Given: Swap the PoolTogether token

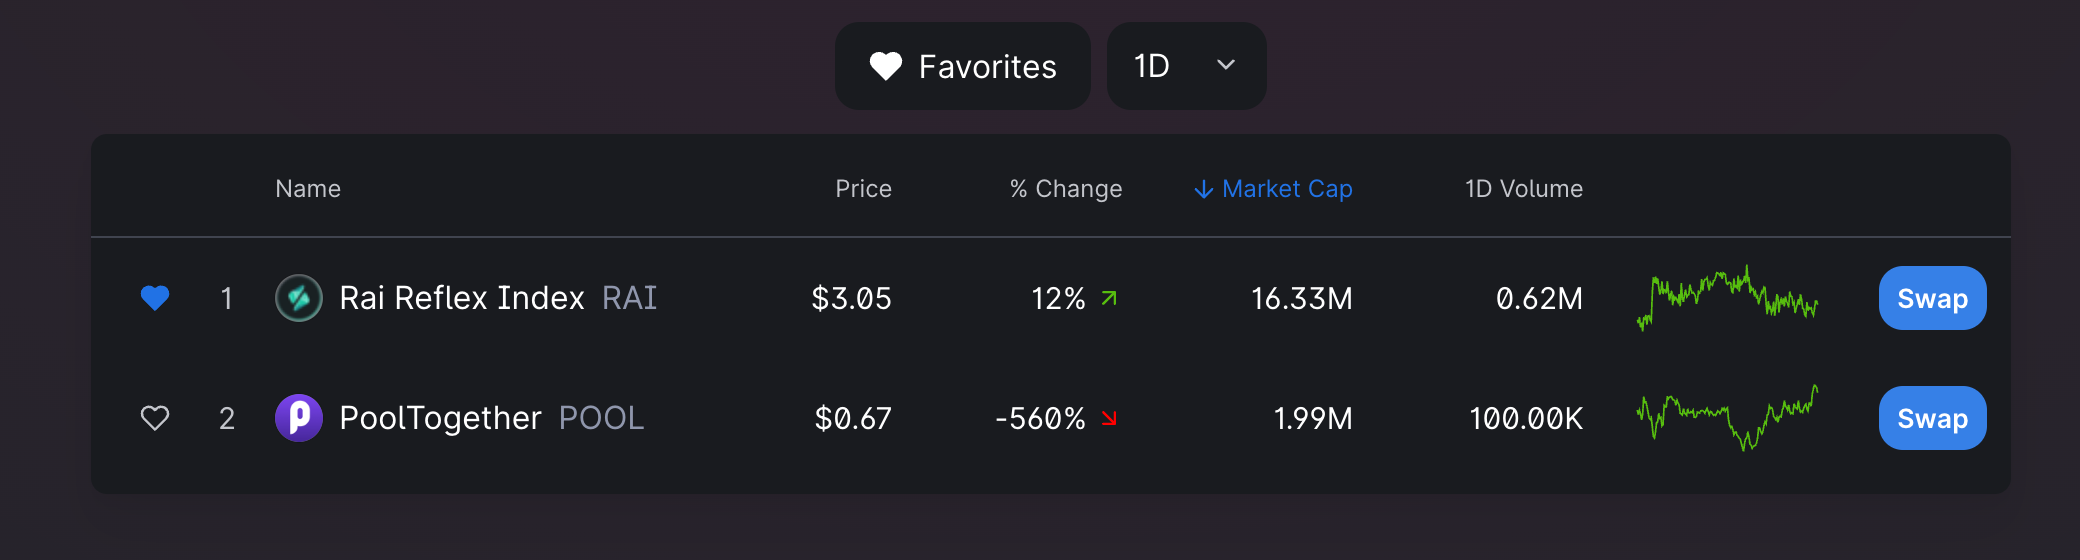Looking at the screenshot, I should click(x=1932, y=418).
